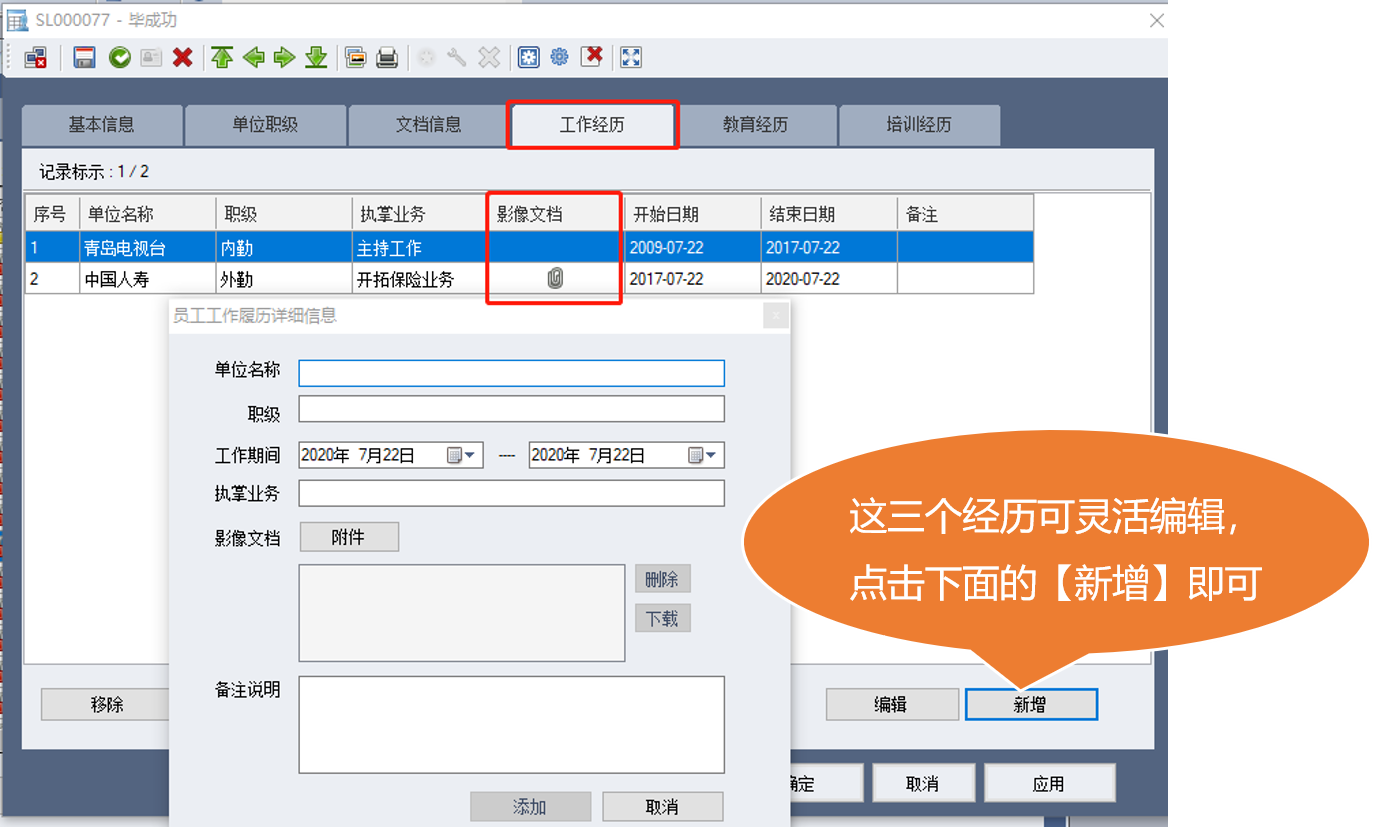
Task: Select the 中国人寿 row in the table
Action: 117,279
